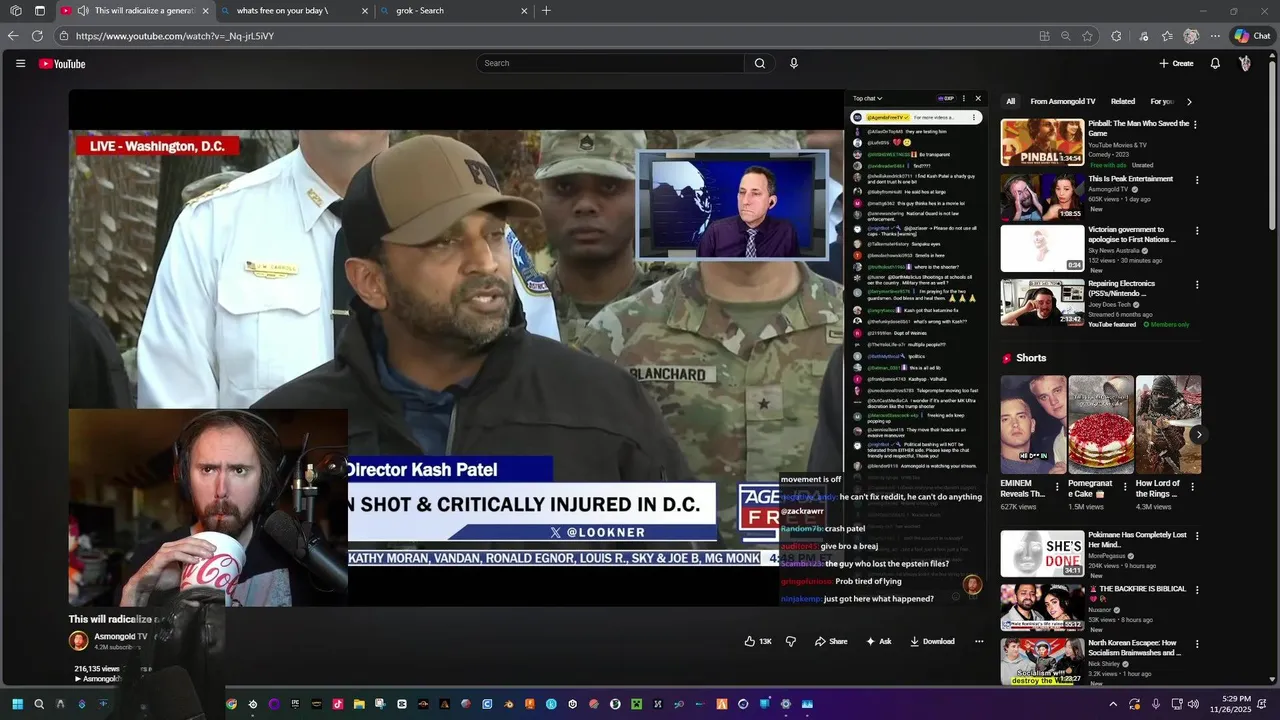Open 'EMINEM Reveals' short
The height and width of the screenshot is (720, 1280).
point(1033,424)
